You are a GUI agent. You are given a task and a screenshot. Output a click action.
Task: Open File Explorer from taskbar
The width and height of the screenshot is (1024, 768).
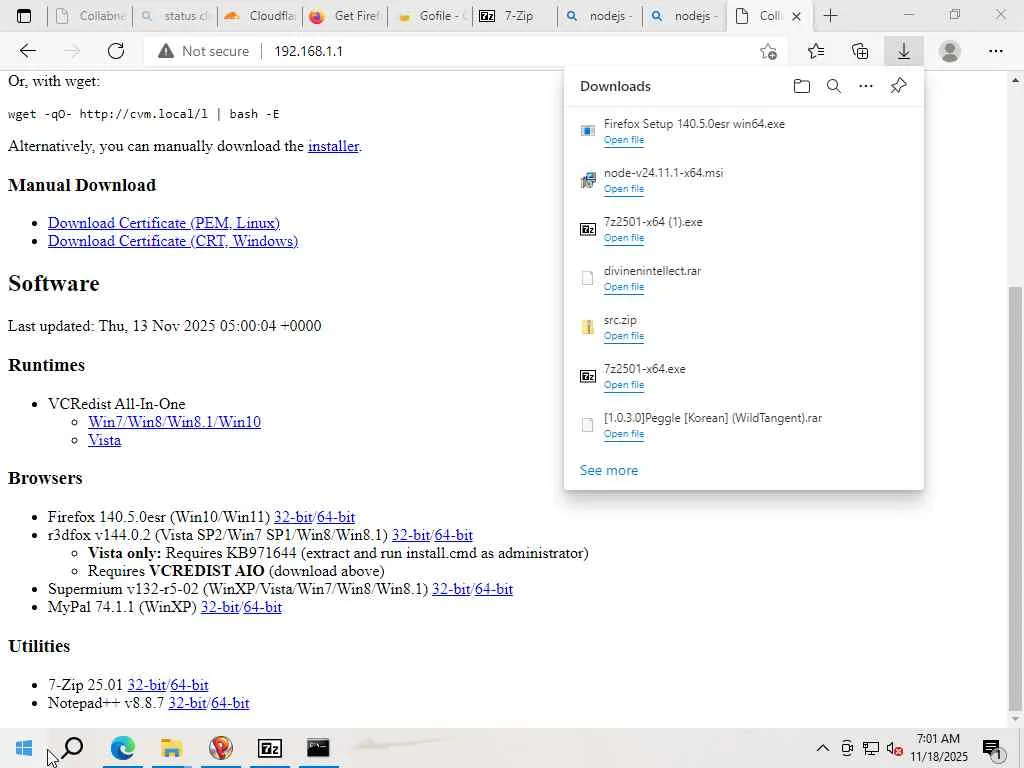[171, 748]
